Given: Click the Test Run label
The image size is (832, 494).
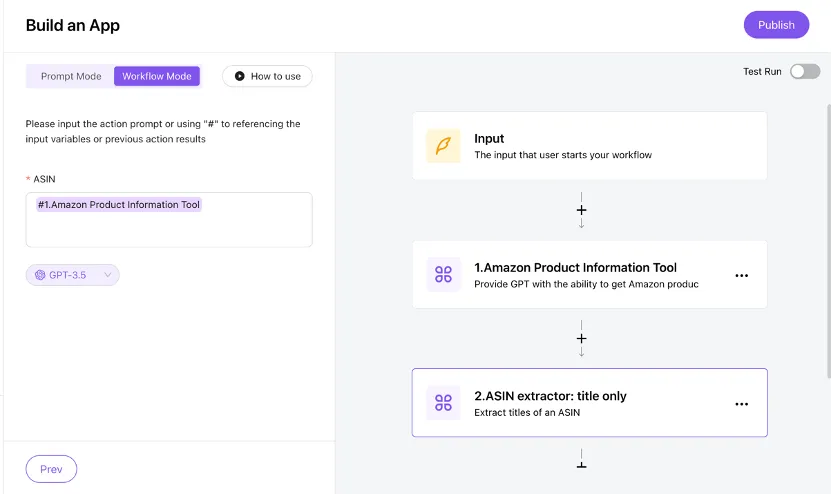Looking at the screenshot, I should (x=762, y=72).
